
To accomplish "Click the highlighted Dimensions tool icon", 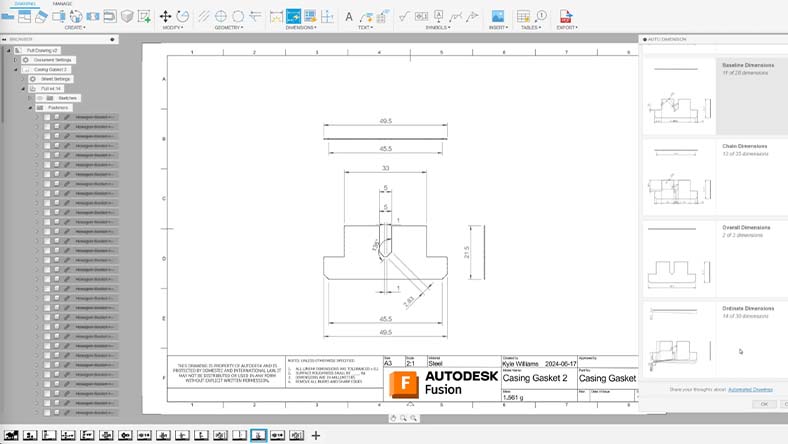I will [294, 17].
